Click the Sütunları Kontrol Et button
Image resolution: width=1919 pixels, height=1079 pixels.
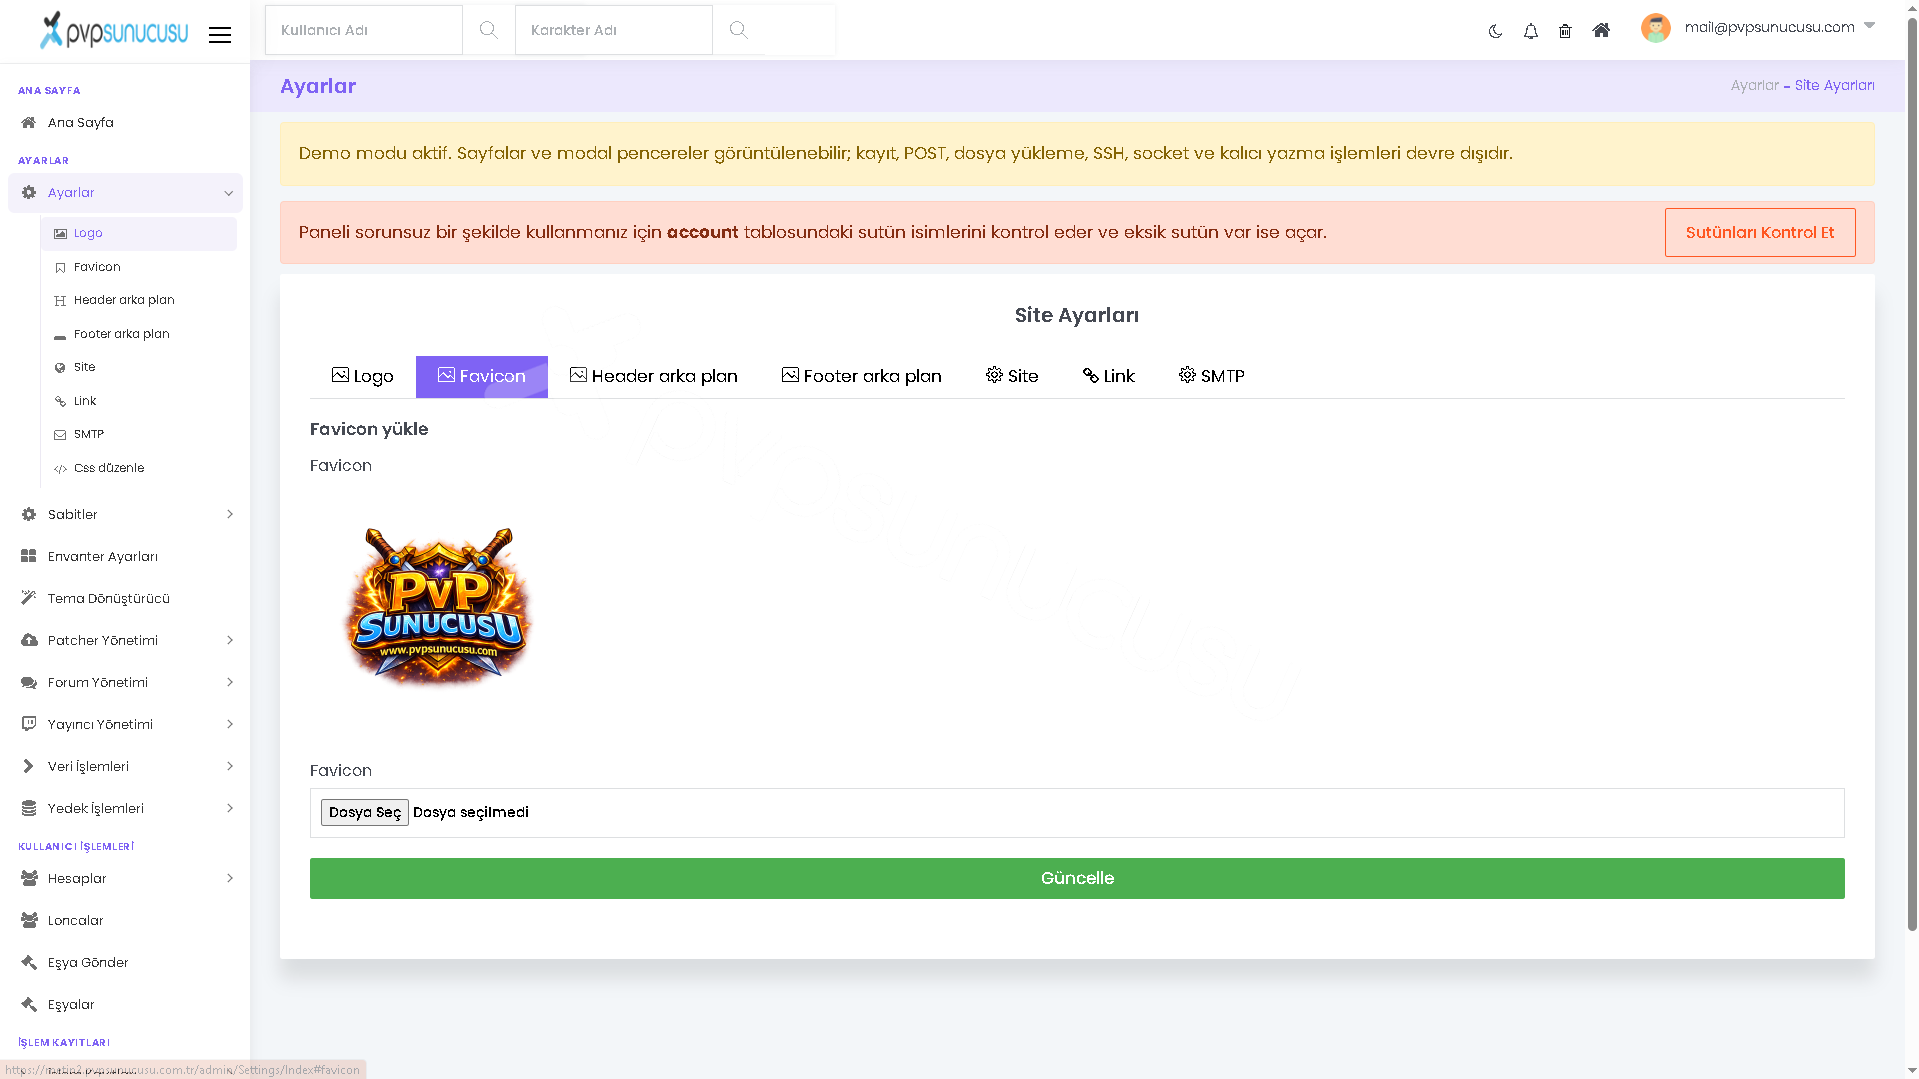click(1759, 232)
